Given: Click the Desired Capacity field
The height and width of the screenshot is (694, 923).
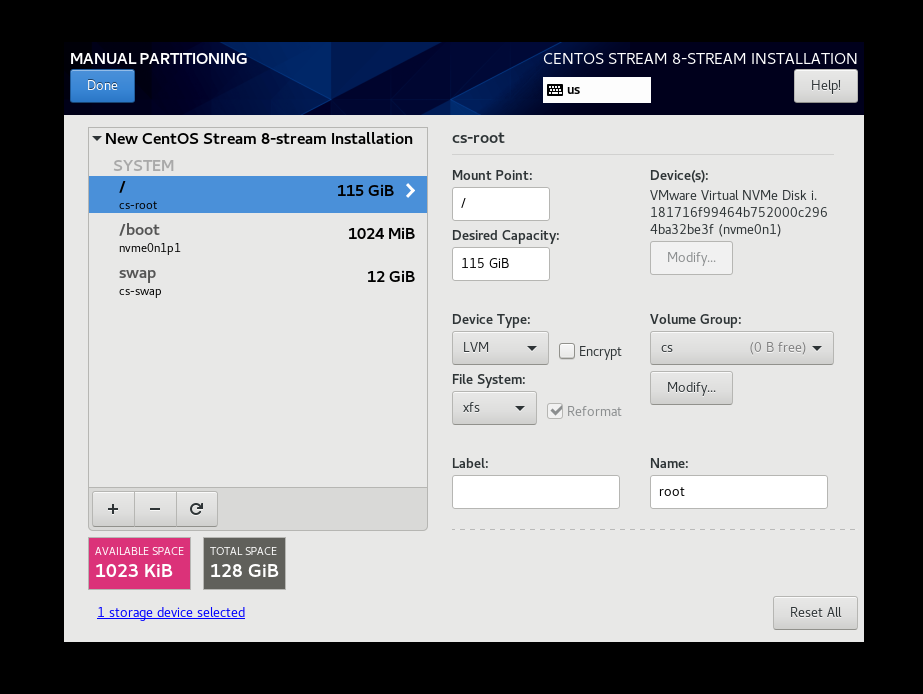Looking at the screenshot, I should [500, 264].
